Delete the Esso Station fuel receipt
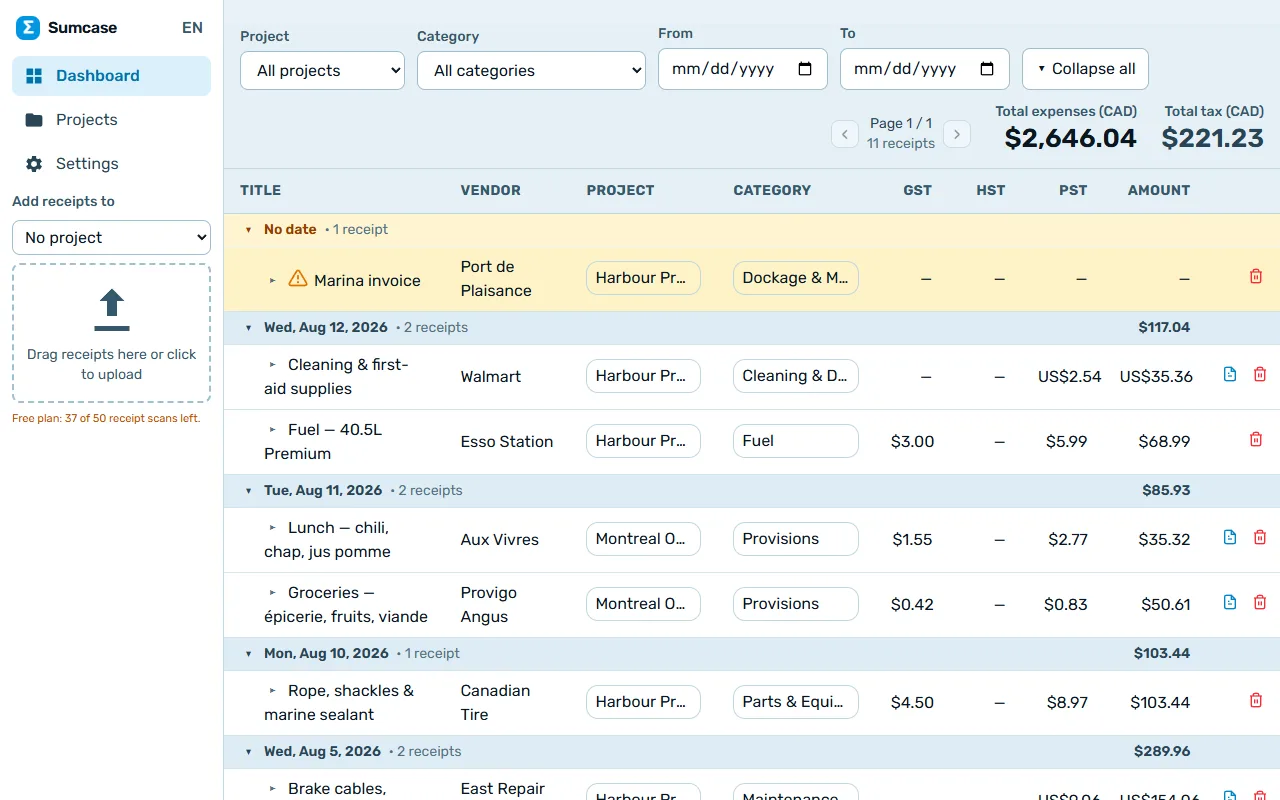The image size is (1280, 800). pyautogui.click(x=1256, y=439)
